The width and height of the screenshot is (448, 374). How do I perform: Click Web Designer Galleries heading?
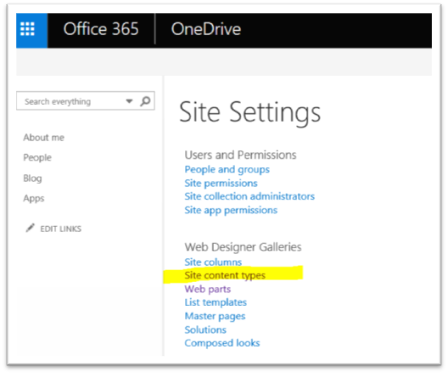point(243,247)
